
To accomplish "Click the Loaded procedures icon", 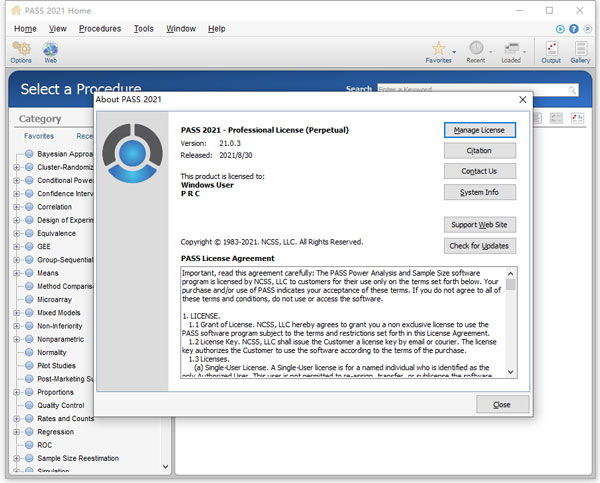I will point(511,48).
